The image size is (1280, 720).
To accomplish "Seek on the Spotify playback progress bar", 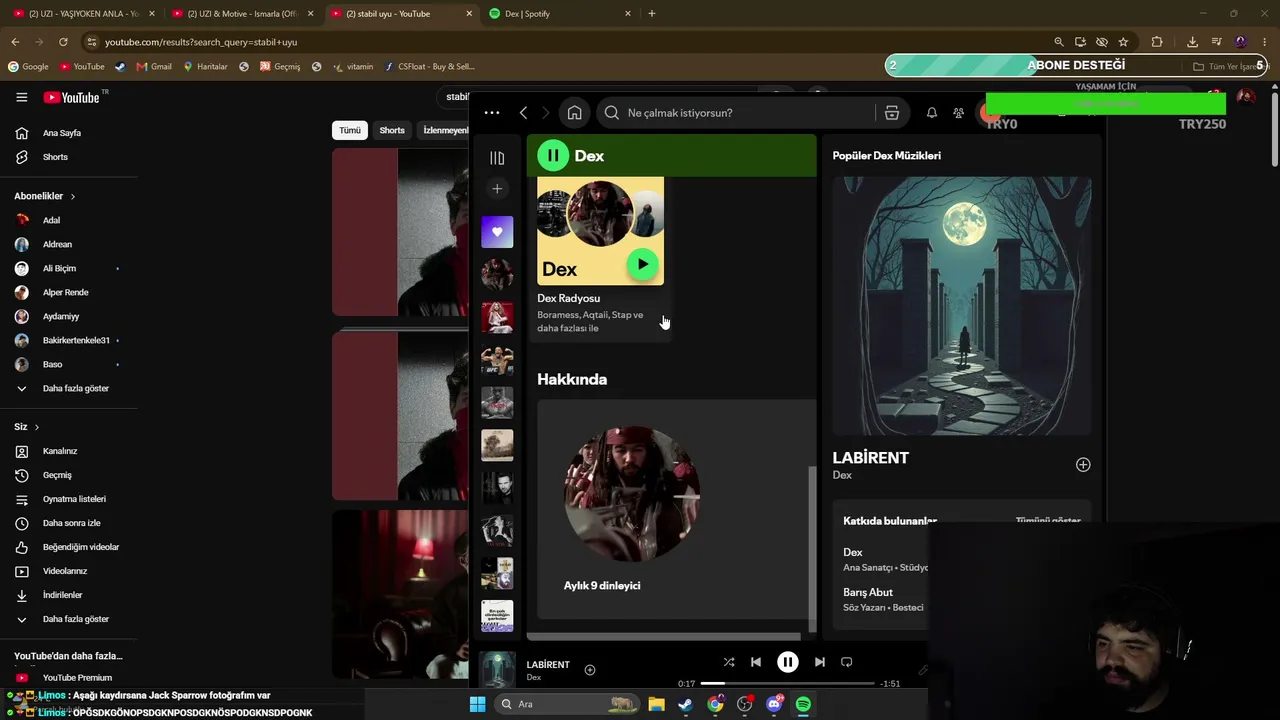I will [788, 684].
